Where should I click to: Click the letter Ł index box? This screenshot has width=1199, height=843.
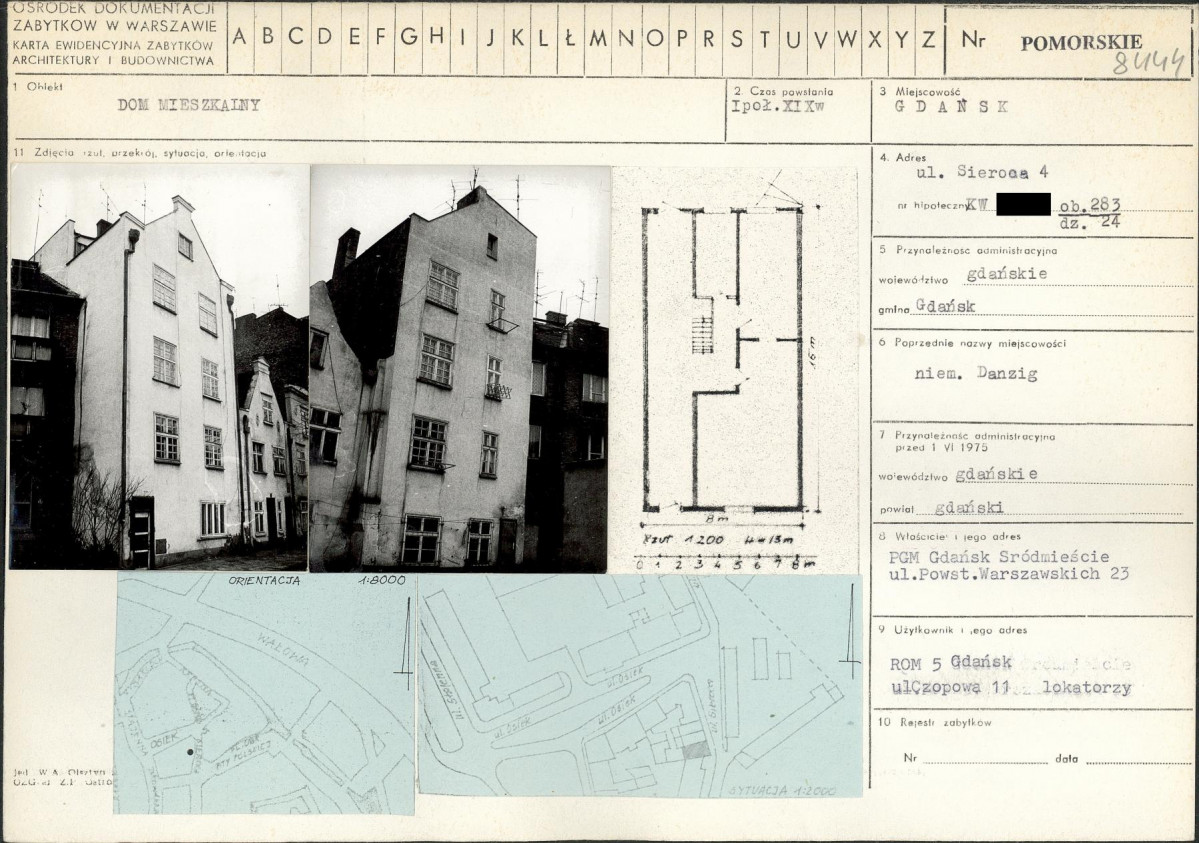point(570,37)
